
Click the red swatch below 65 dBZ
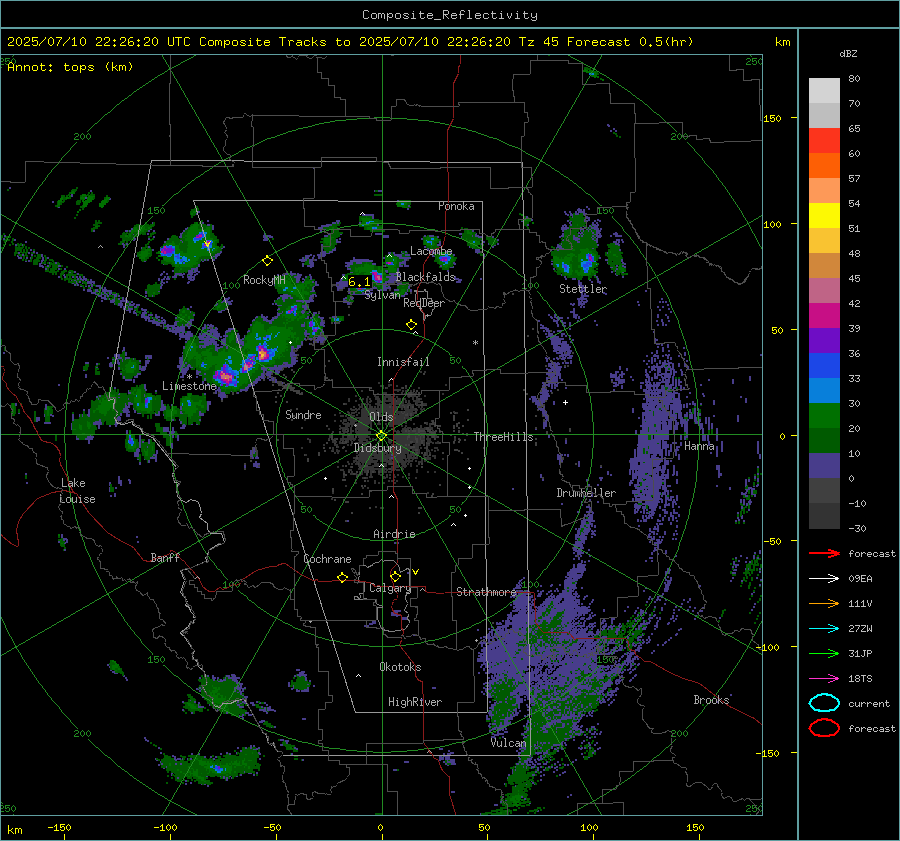pos(824,140)
